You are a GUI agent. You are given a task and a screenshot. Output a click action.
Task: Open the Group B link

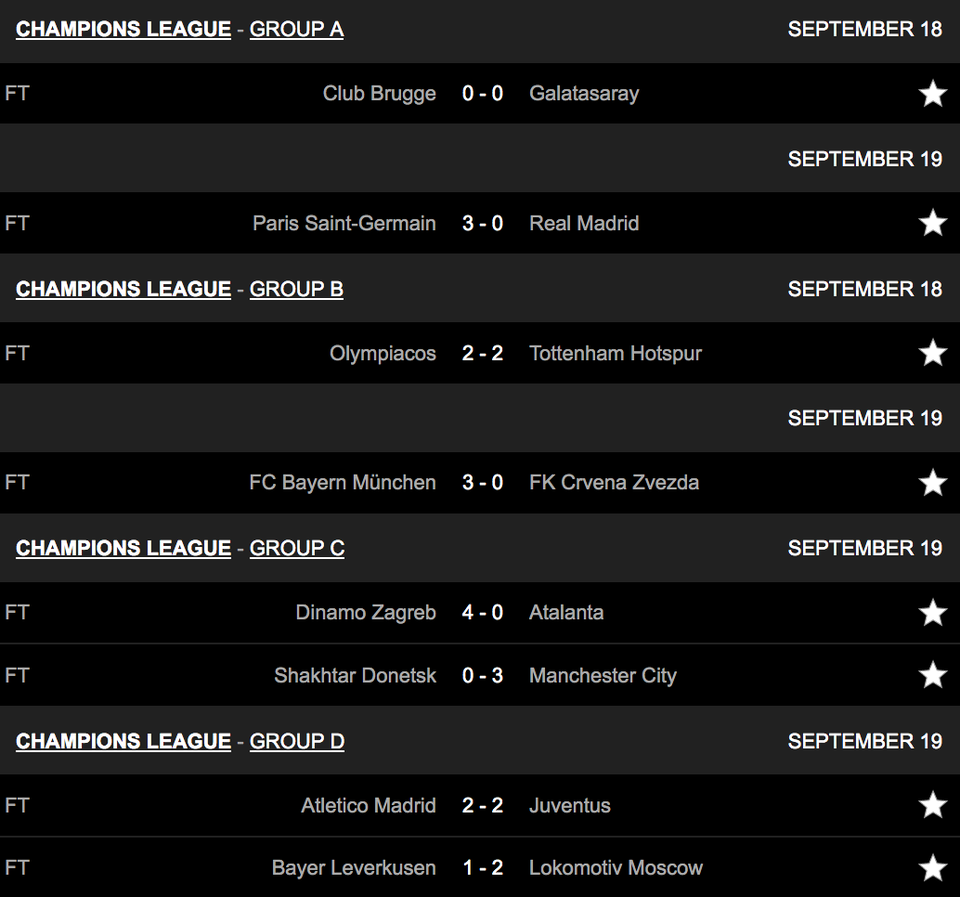point(296,289)
